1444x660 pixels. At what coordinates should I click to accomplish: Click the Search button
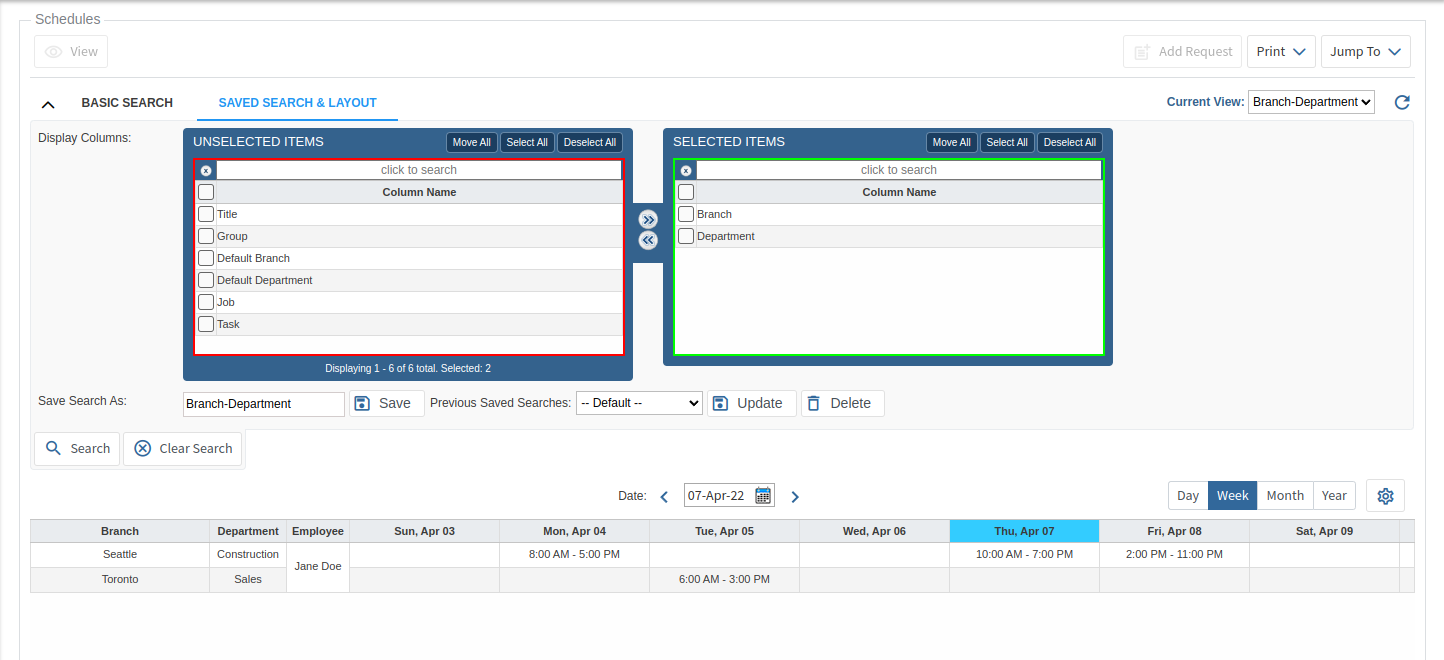[x=77, y=448]
